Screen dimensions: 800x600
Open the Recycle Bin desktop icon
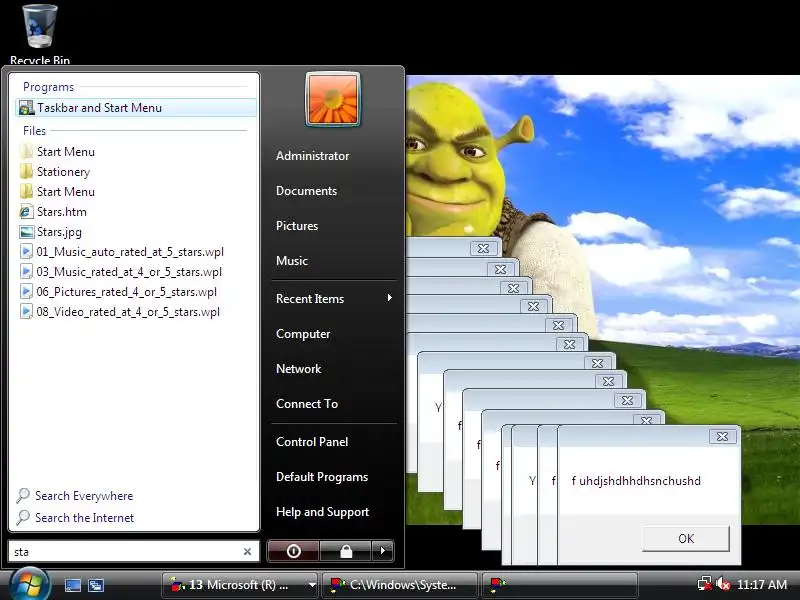point(40,34)
